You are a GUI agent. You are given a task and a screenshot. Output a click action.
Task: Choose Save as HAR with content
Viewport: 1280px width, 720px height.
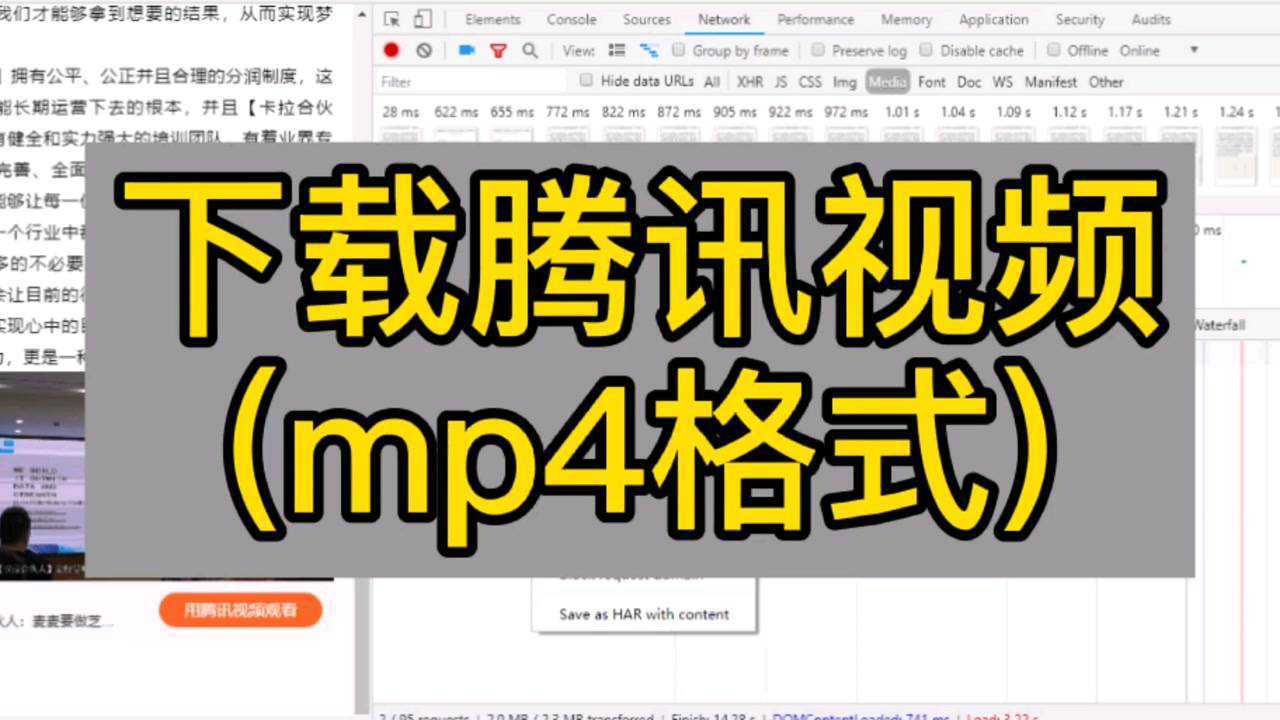pyautogui.click(x=644, y=614)
